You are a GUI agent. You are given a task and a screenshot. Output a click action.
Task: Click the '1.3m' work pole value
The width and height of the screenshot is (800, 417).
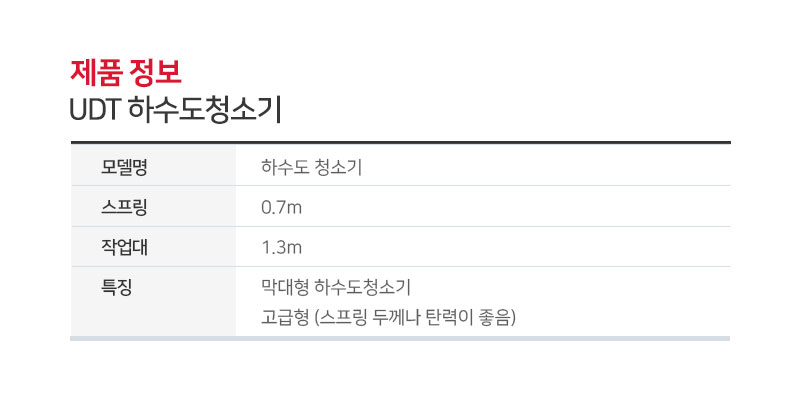[281, 248]
